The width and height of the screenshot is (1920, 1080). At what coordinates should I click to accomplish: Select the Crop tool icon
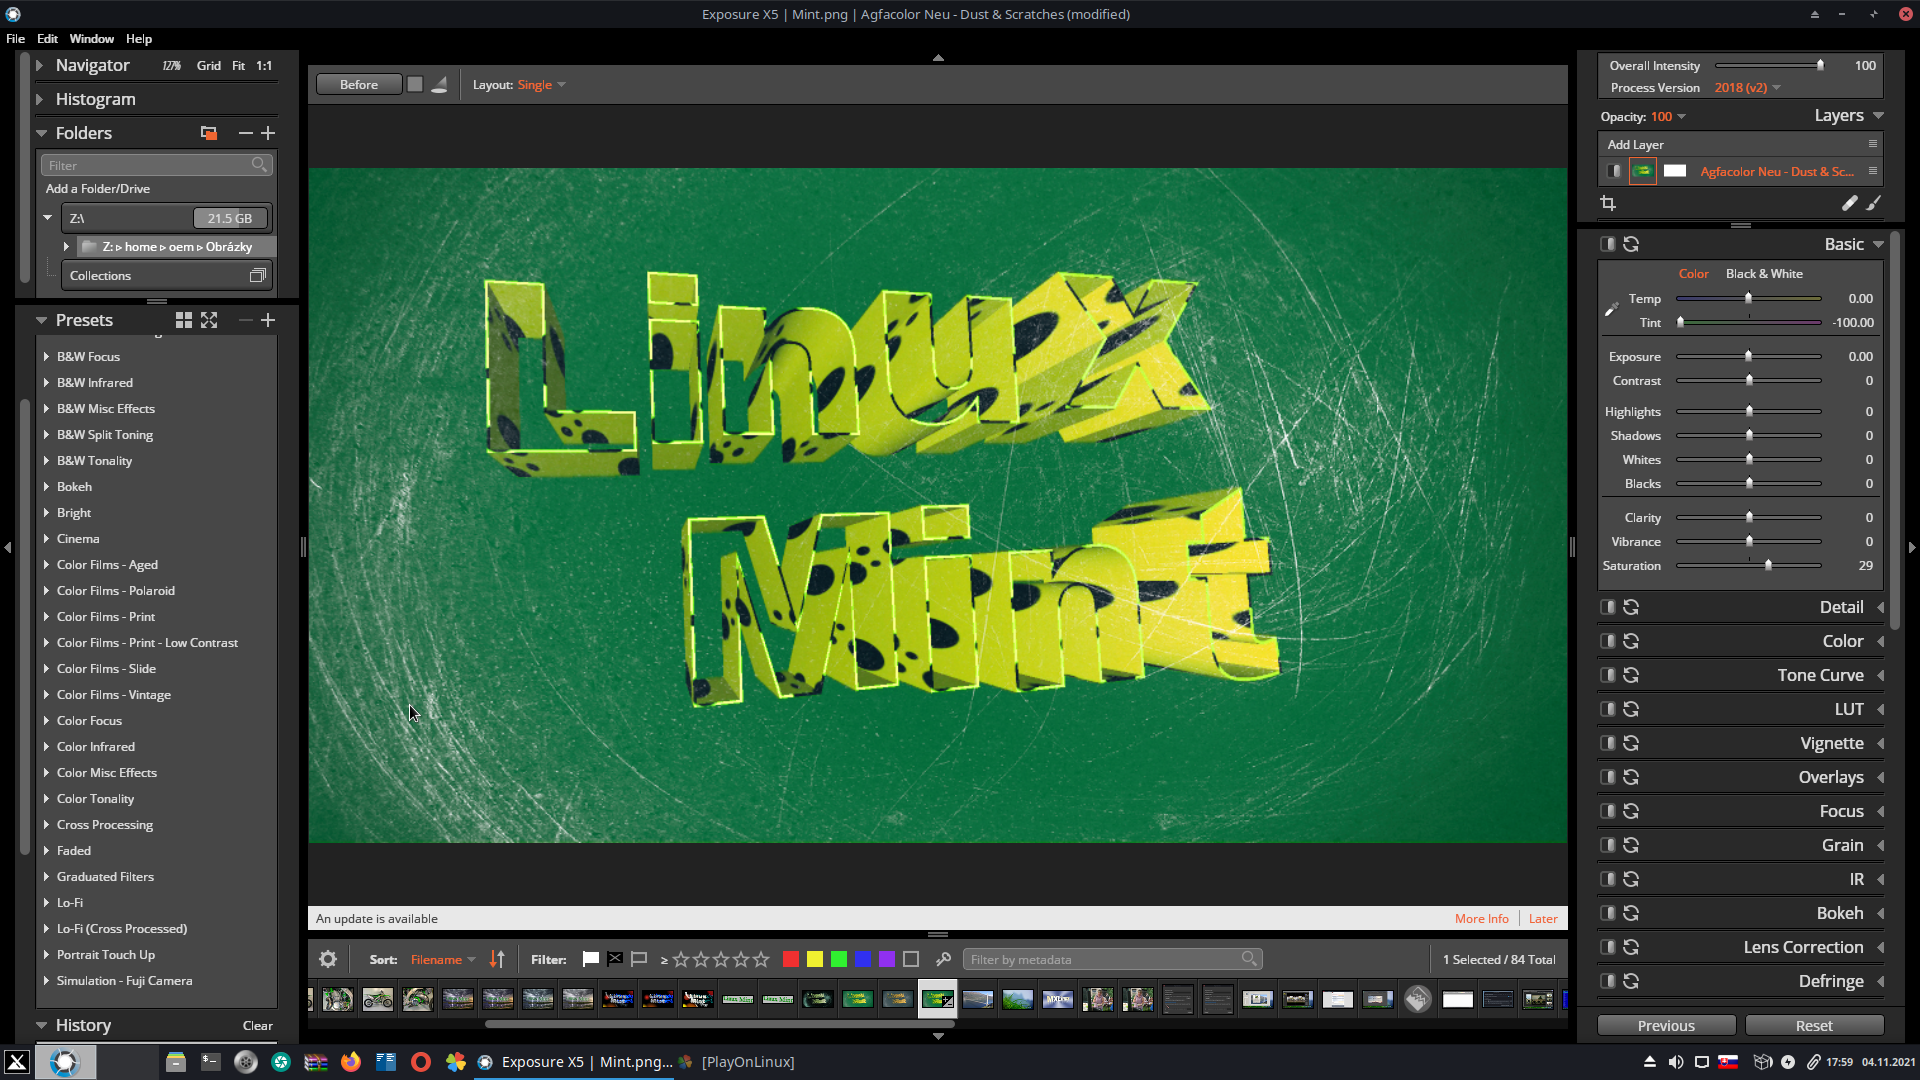tap(1608, 203)
